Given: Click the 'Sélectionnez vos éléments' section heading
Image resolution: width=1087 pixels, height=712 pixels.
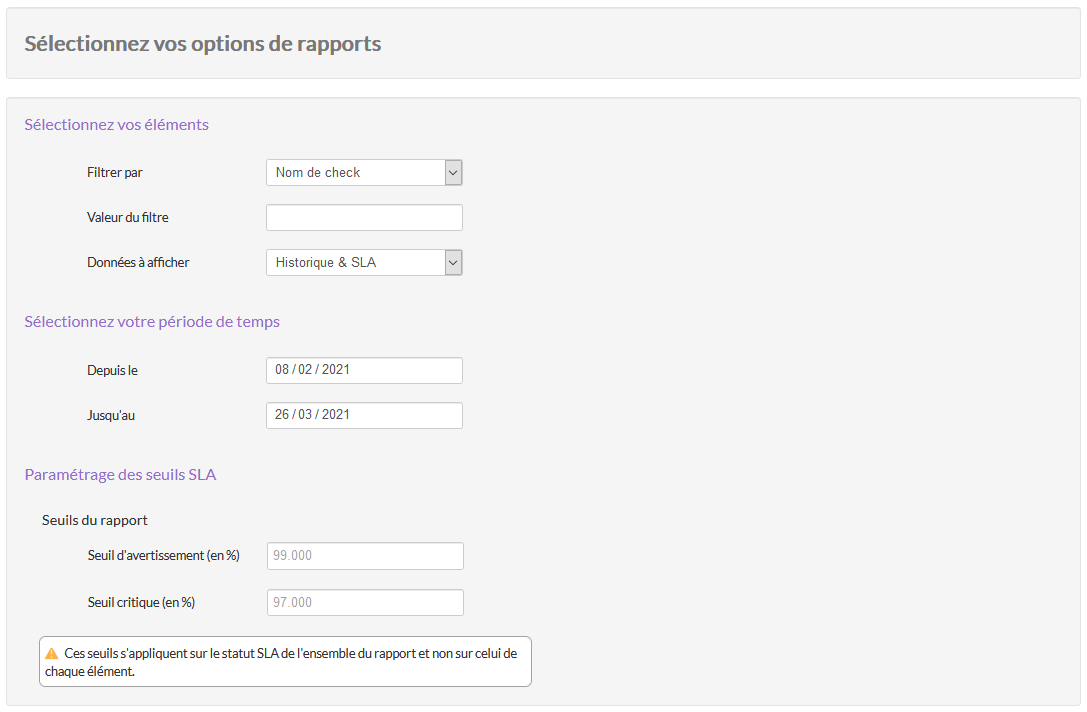Looking at the screenshot, I should pos(116,125).
